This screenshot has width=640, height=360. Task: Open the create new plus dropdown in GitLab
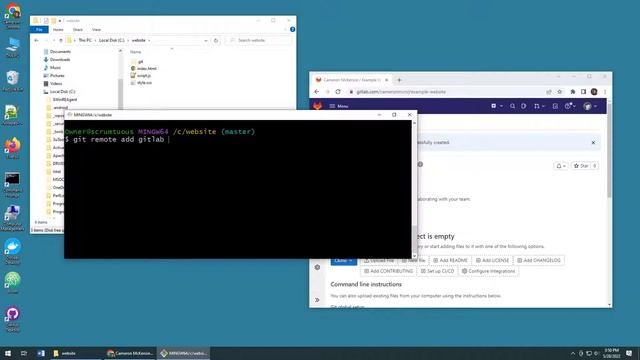point(496,106)
